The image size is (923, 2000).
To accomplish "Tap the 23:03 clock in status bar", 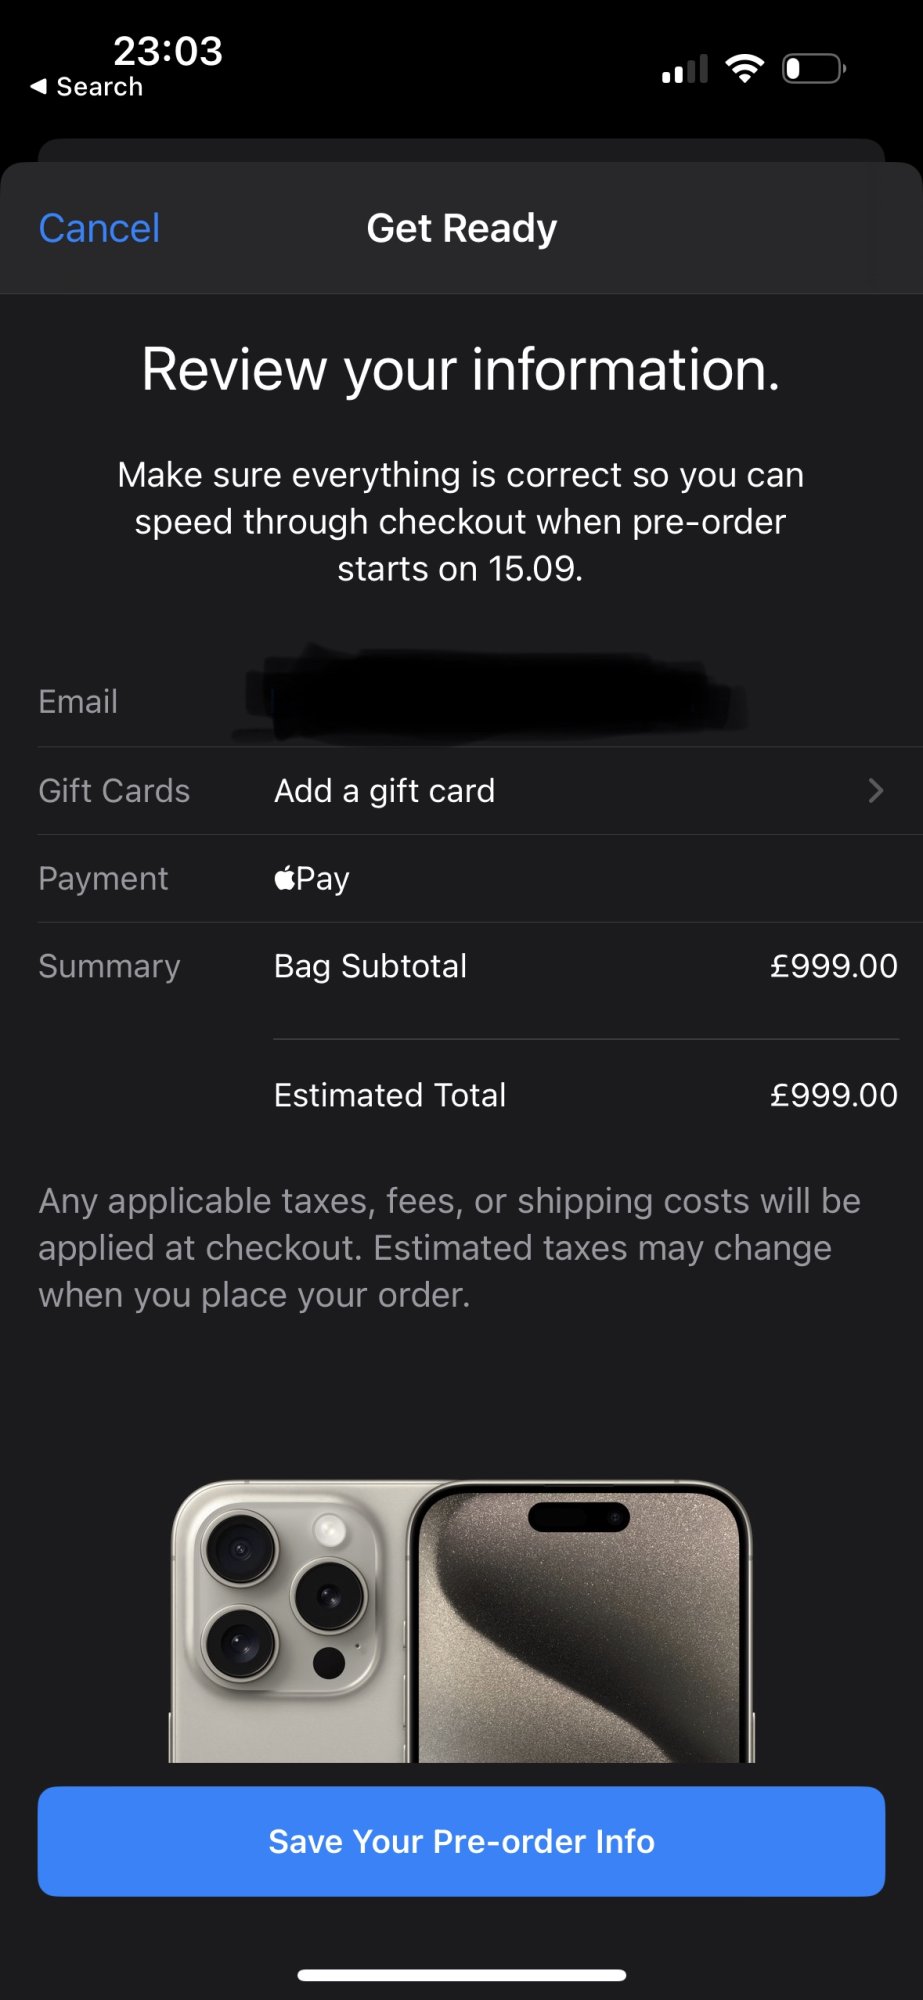I will pyautogui.click(x=168, y=51).
